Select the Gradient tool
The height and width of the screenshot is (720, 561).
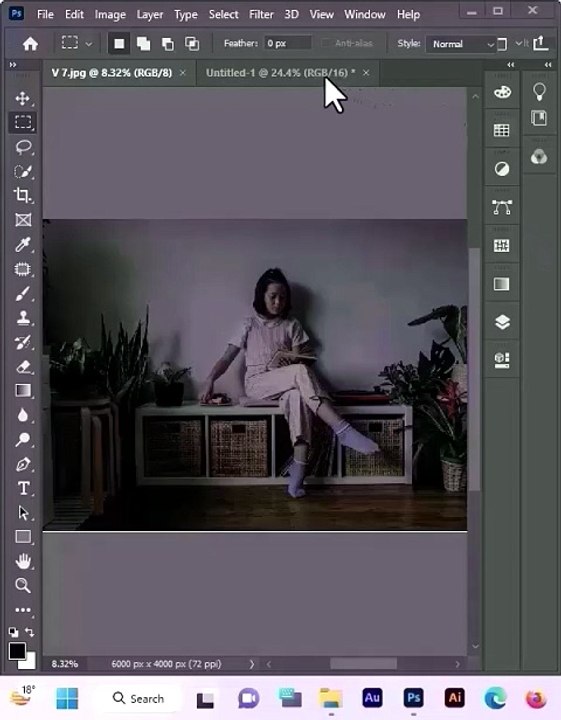pyautogui.click(x=23, y=391)
